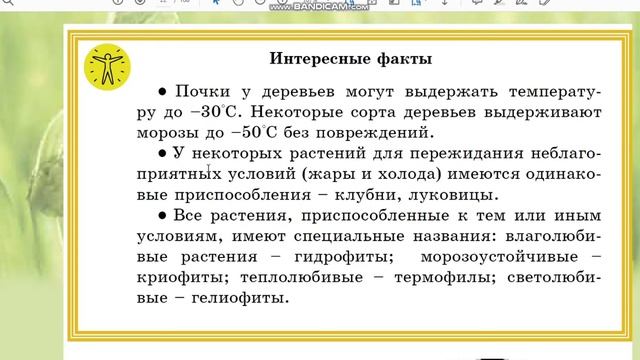The height and width of the screenshot is (360, 640).
Task: Click the word "луковицы."
Action: pyautogui.click(x=454, y=195)
